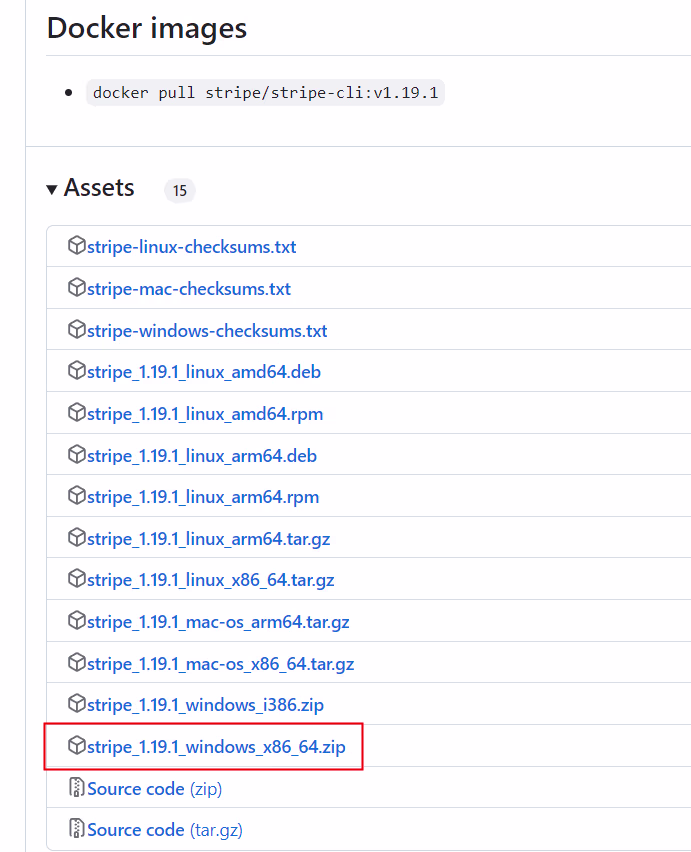Click package icon beside linux_x86_64.tar.gz

77,579
